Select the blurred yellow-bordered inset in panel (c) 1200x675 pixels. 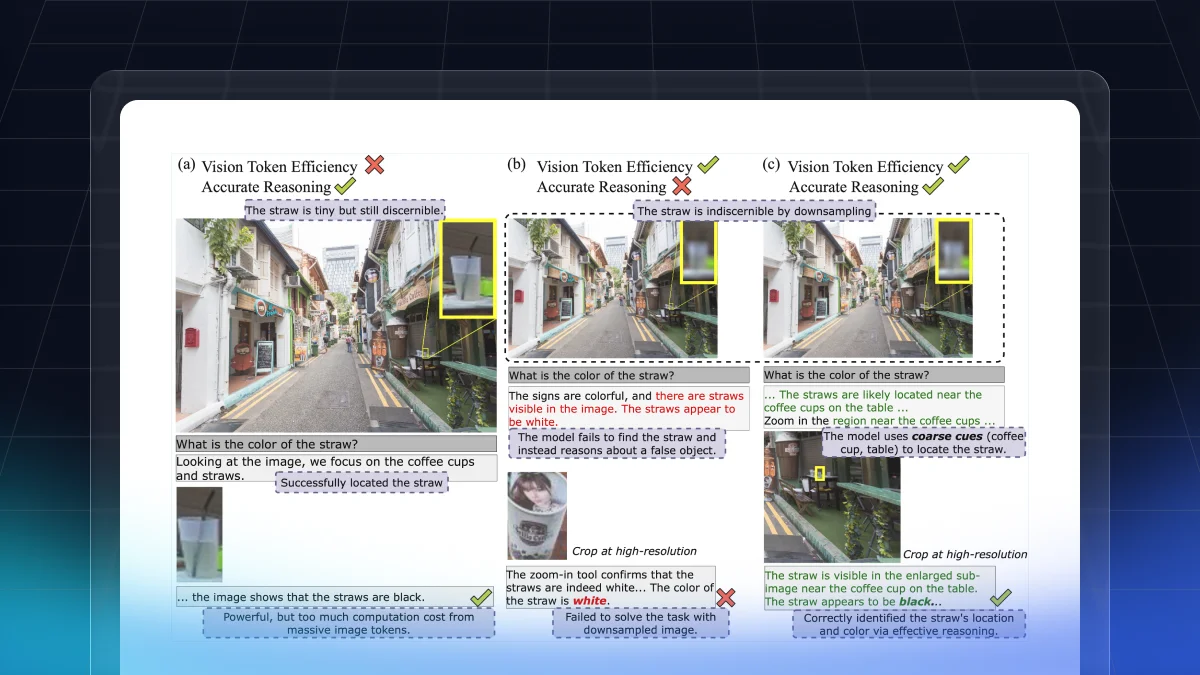click(954, 252)
